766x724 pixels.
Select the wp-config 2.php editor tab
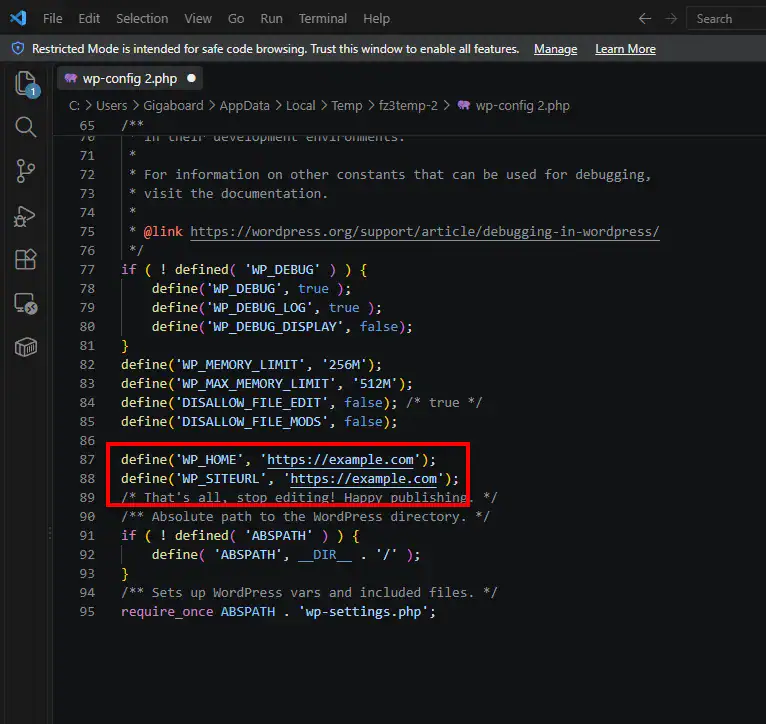pyautogui.click(x=130, y=79)
